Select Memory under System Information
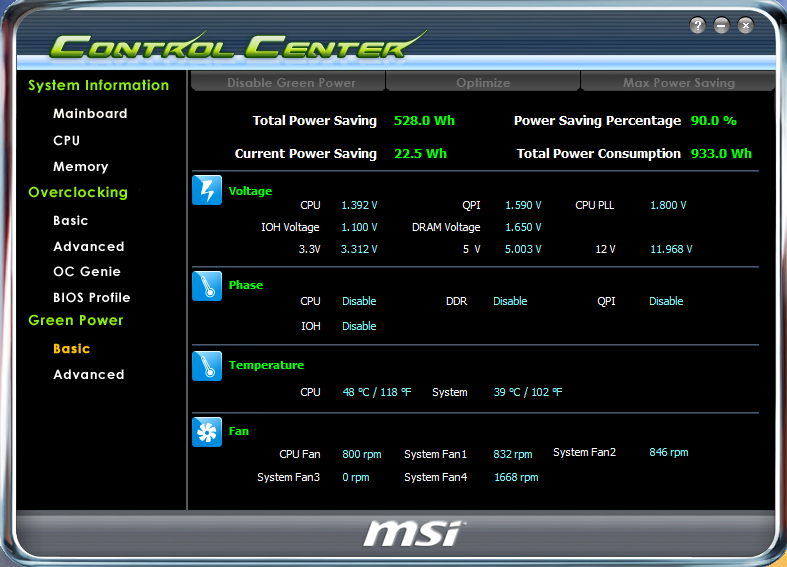The image size is (787, 567). pos(81,167)
